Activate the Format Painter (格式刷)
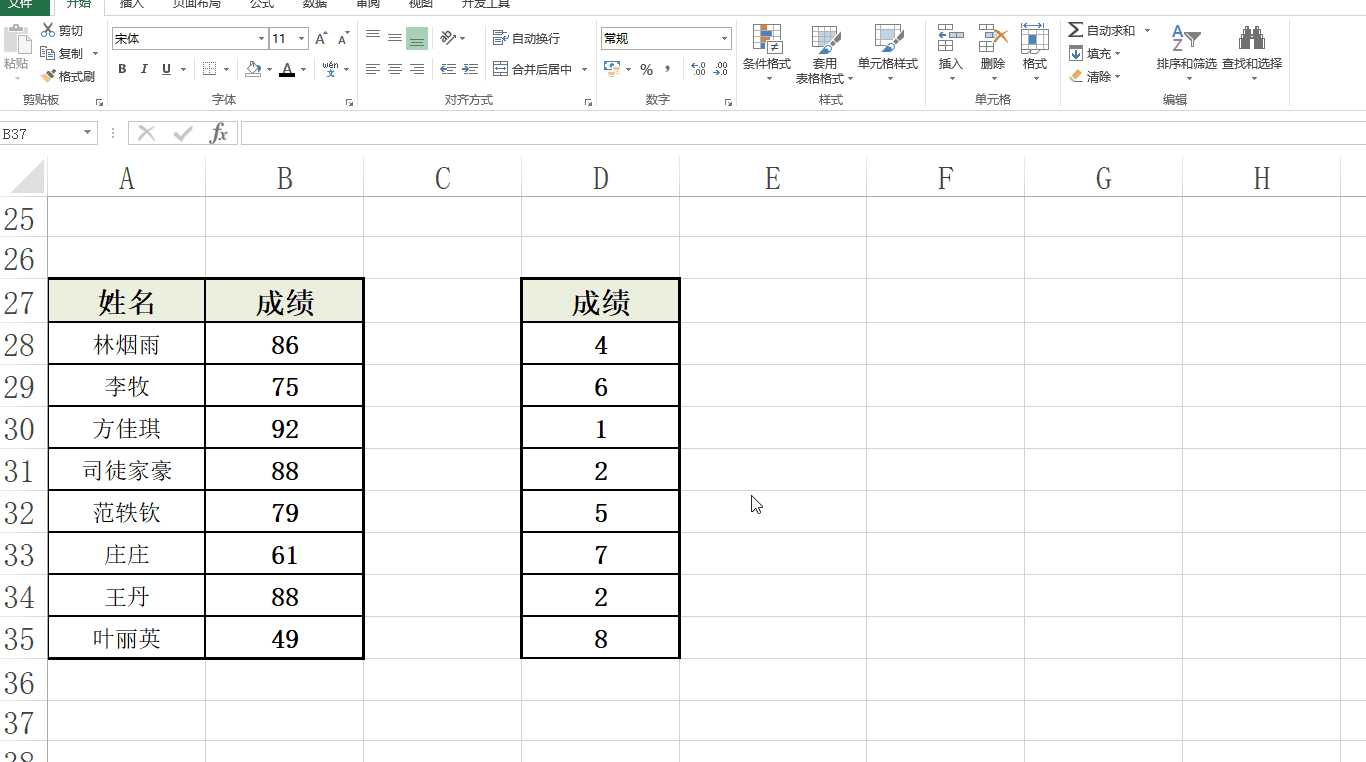This screenshot has height=762, width=1366. [68, 76]
